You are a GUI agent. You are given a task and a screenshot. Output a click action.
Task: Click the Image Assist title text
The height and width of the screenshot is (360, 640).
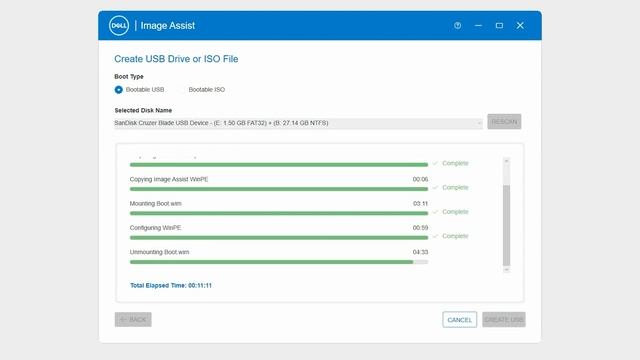(x=168, y=25)
